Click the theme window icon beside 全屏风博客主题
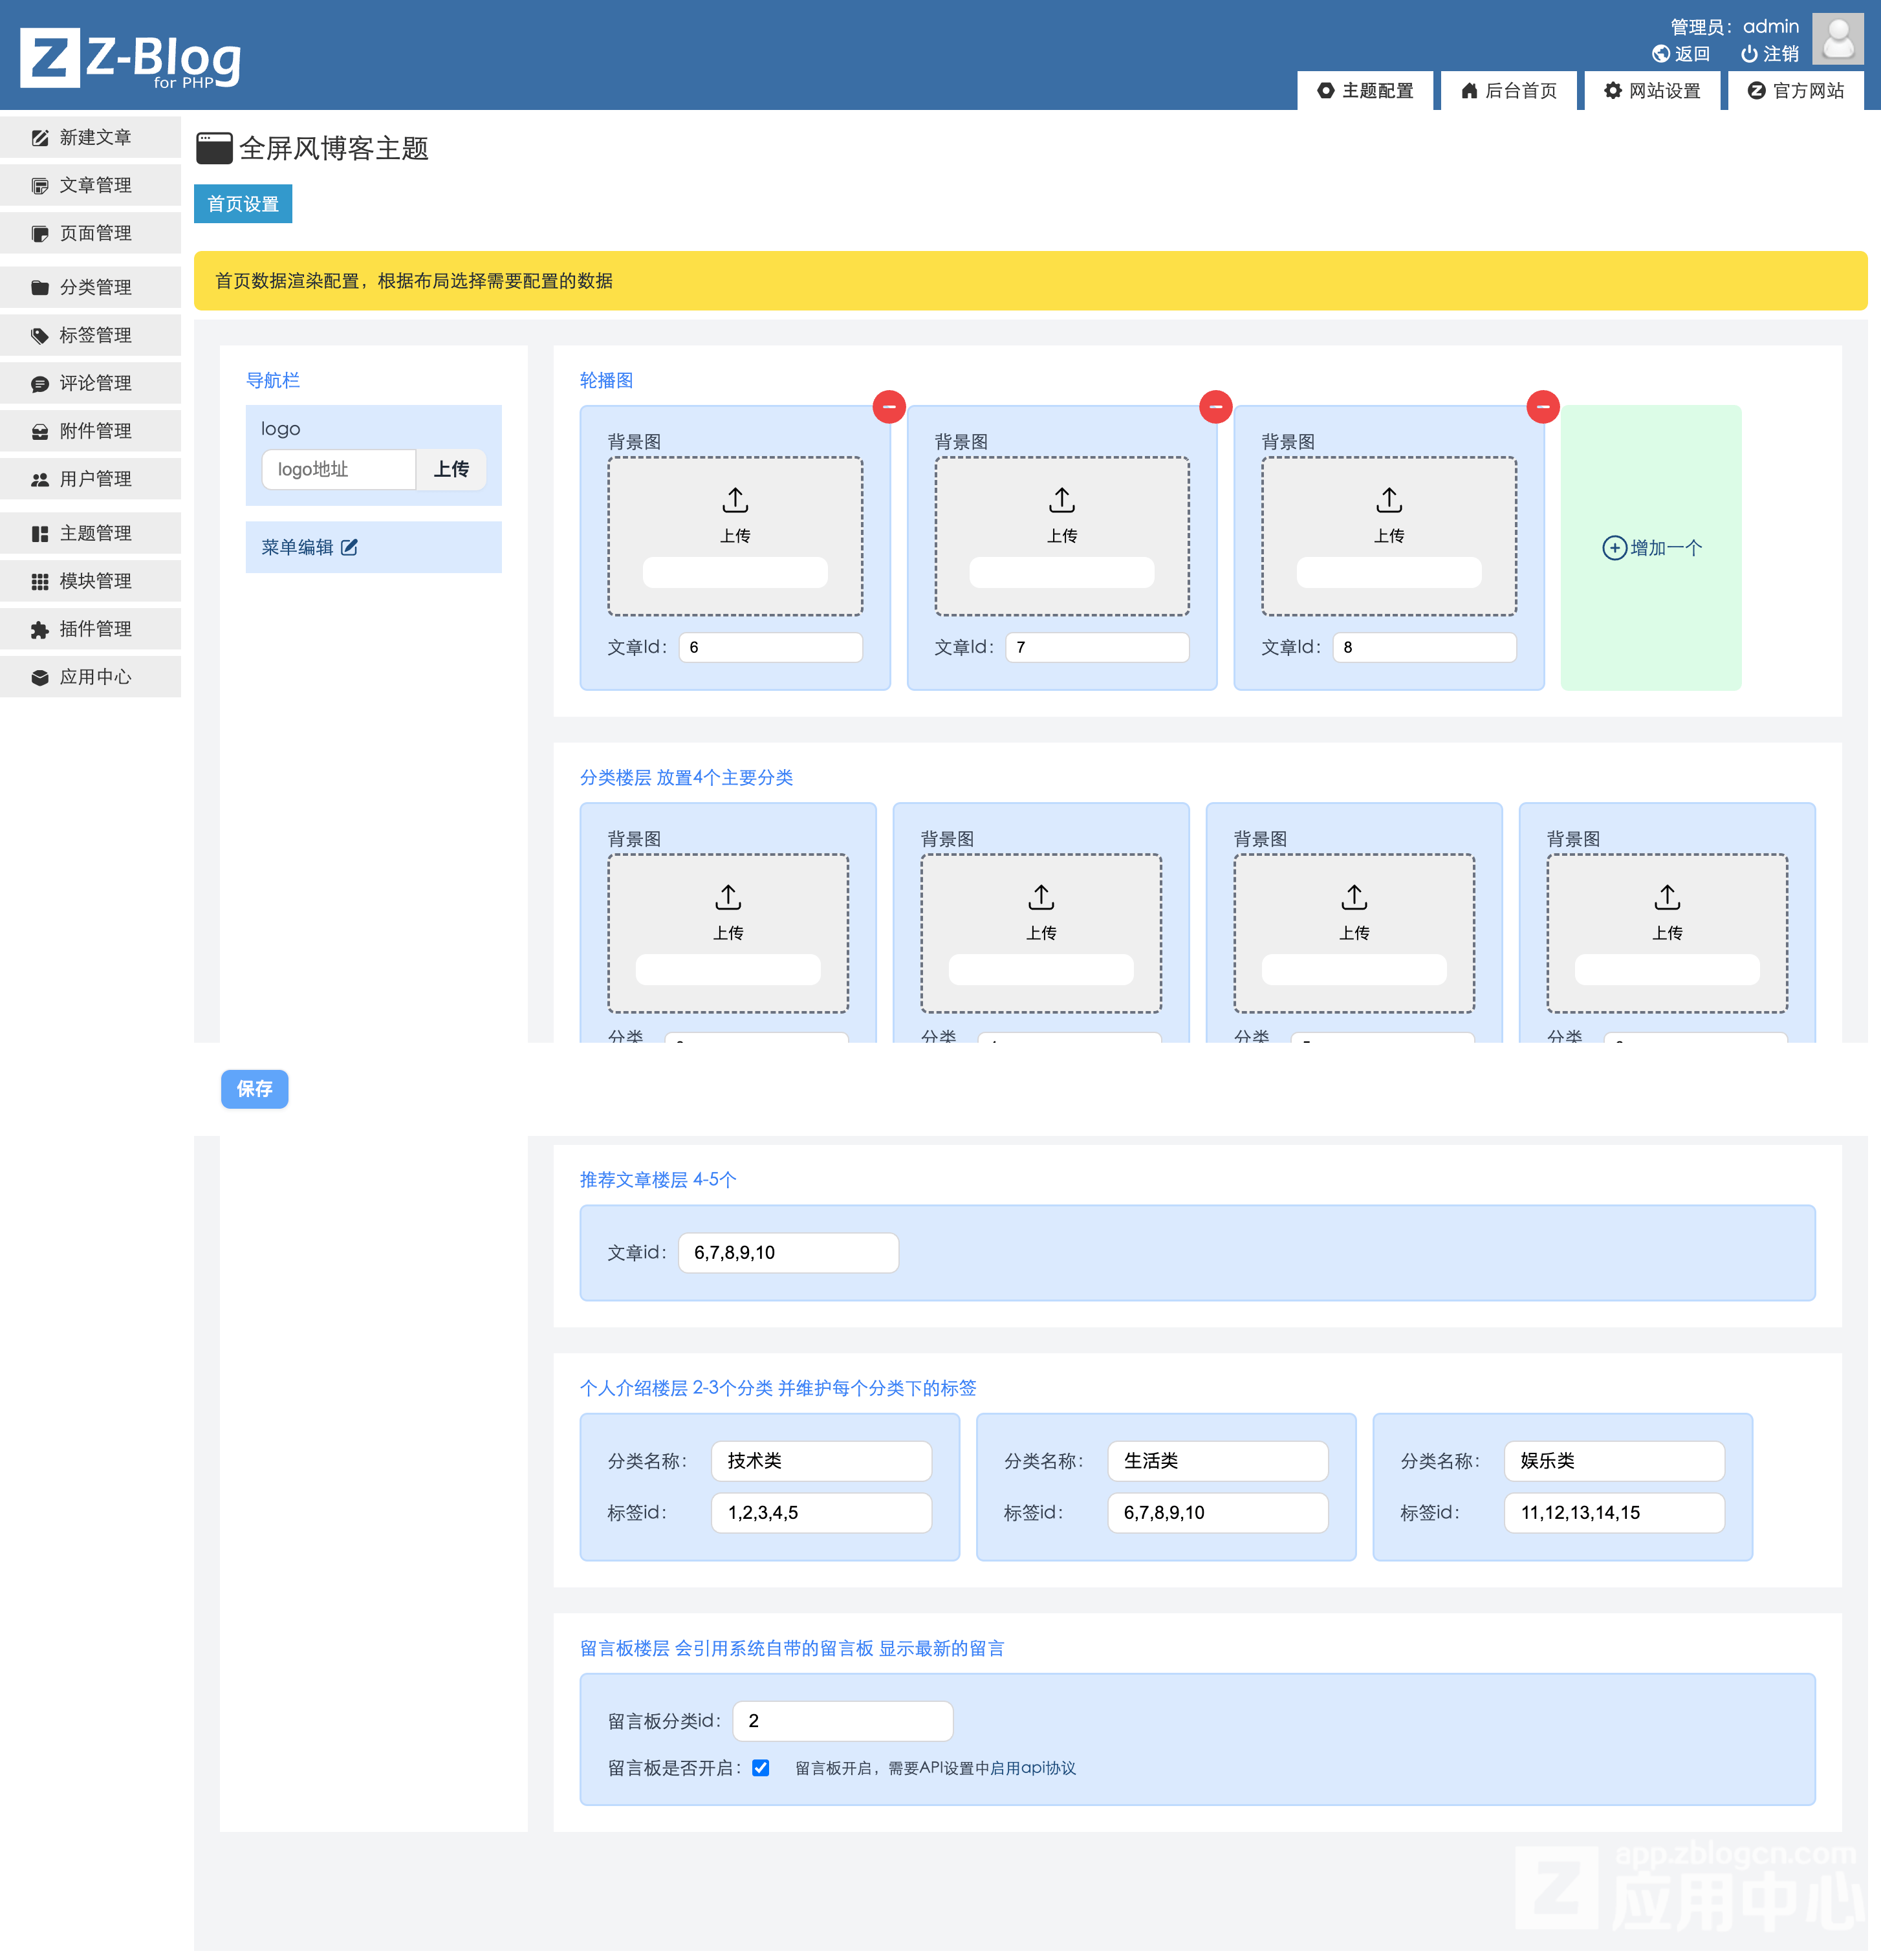Image resolution: width=1881 pixels, height=1960 pixels. (x=214, y=148)
